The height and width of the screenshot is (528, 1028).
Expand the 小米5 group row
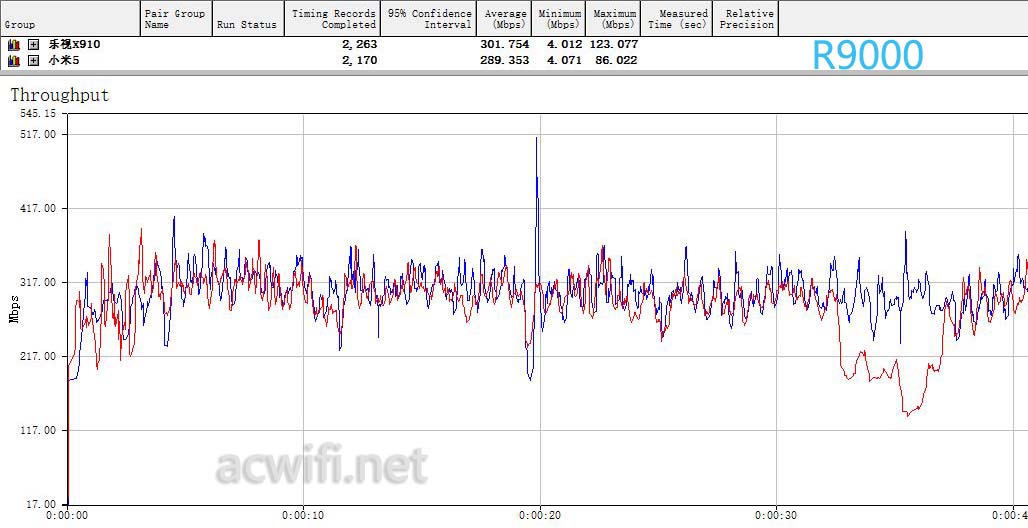point(33,60)
